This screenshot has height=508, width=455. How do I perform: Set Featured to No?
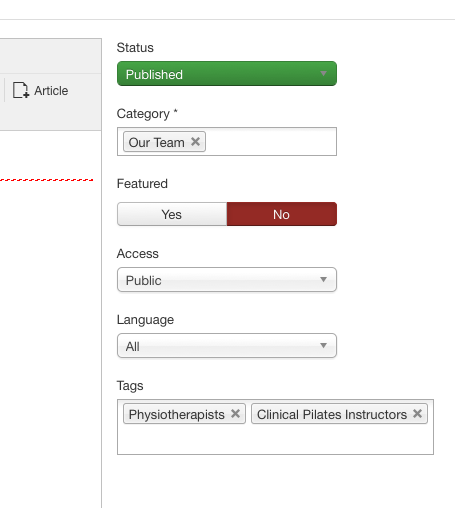[282, 214]
